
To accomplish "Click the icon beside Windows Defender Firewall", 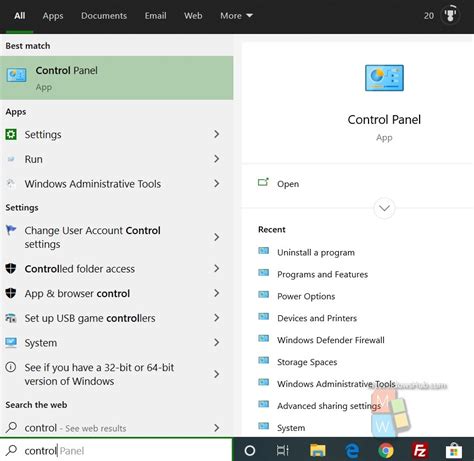I will [x=263, y=338].
